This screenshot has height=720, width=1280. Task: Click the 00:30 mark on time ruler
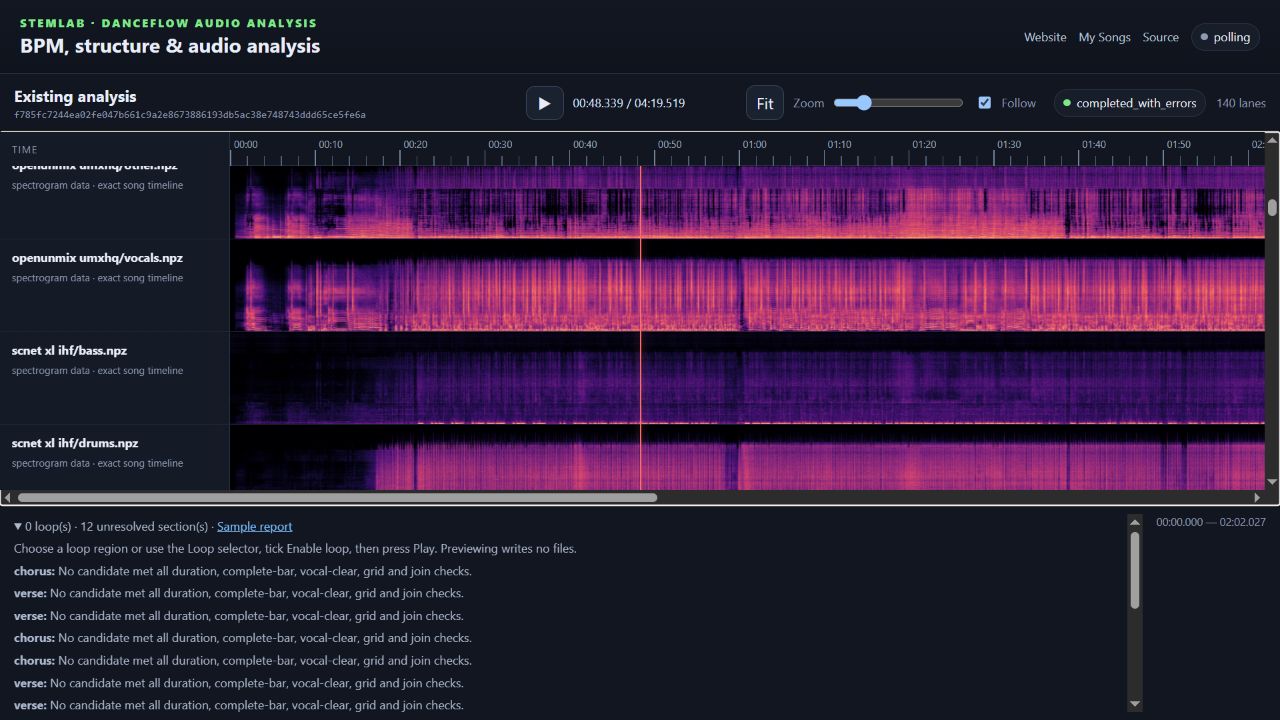coord(500,145)
